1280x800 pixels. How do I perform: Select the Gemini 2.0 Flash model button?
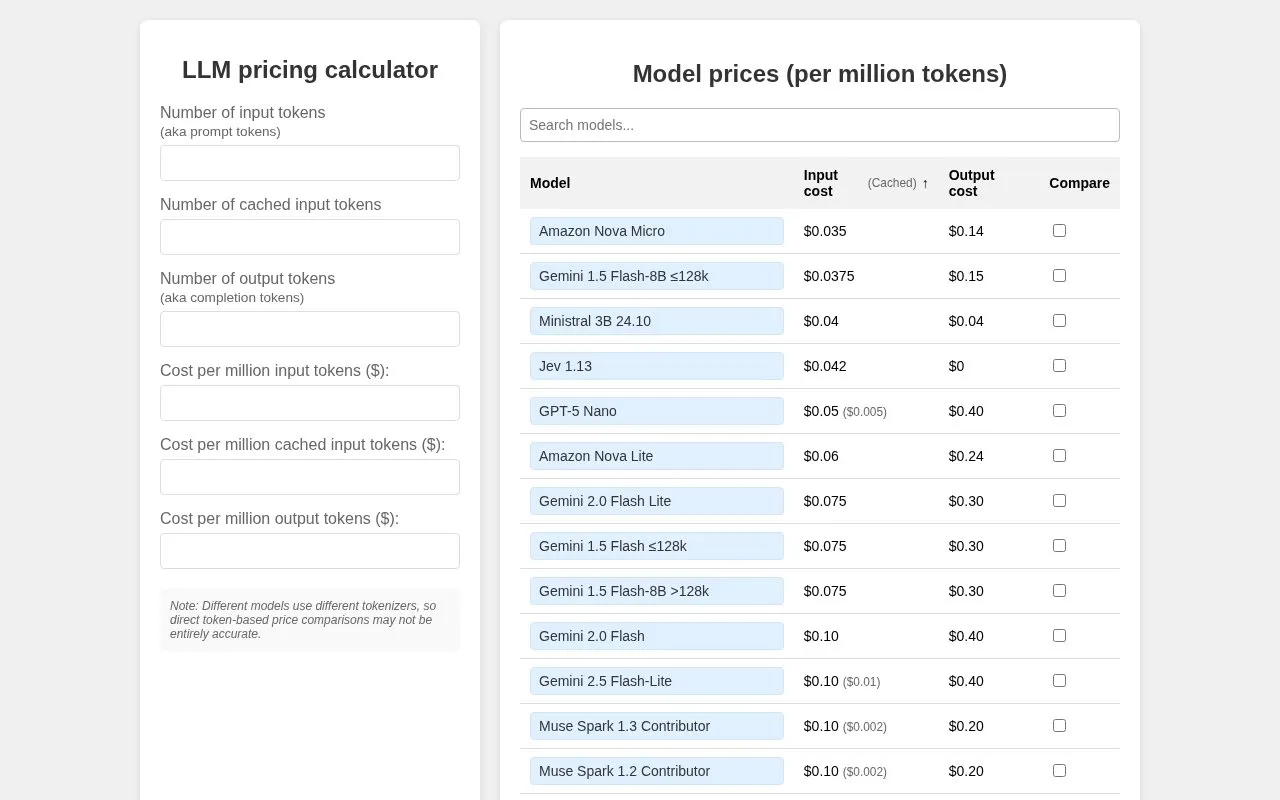(657, 636)
